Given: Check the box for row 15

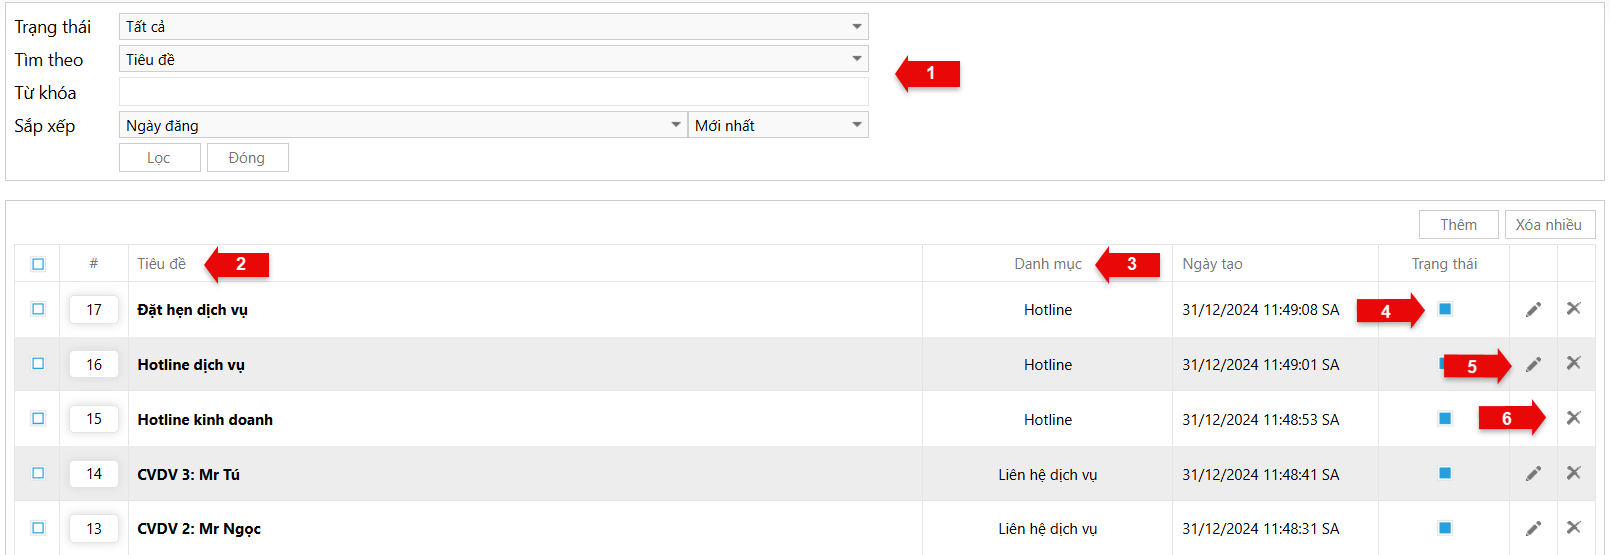Looking at the screenshot, I should click(38, 418).
